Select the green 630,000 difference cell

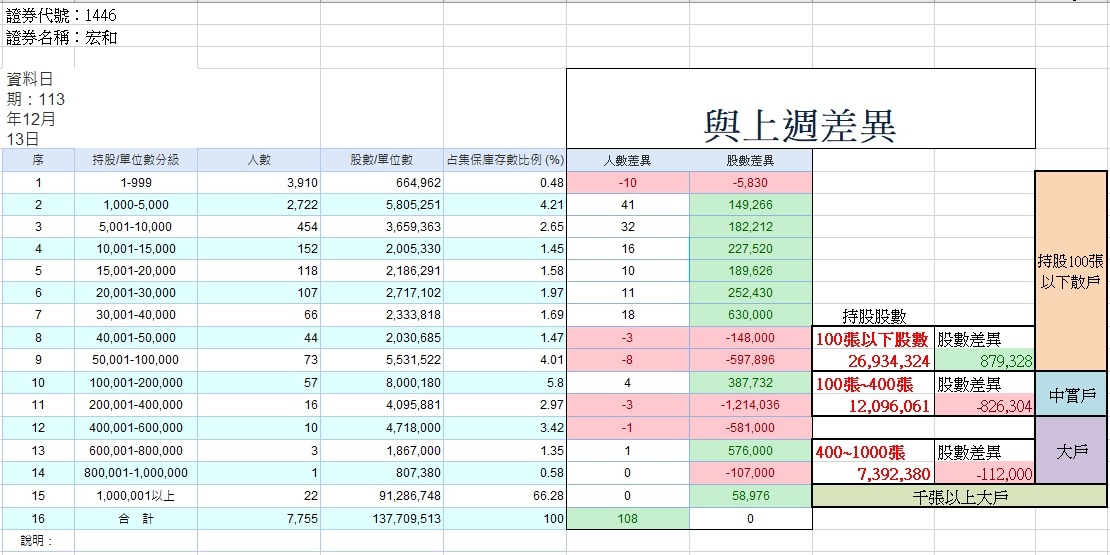pyautogui.click(x=750, y=316)
